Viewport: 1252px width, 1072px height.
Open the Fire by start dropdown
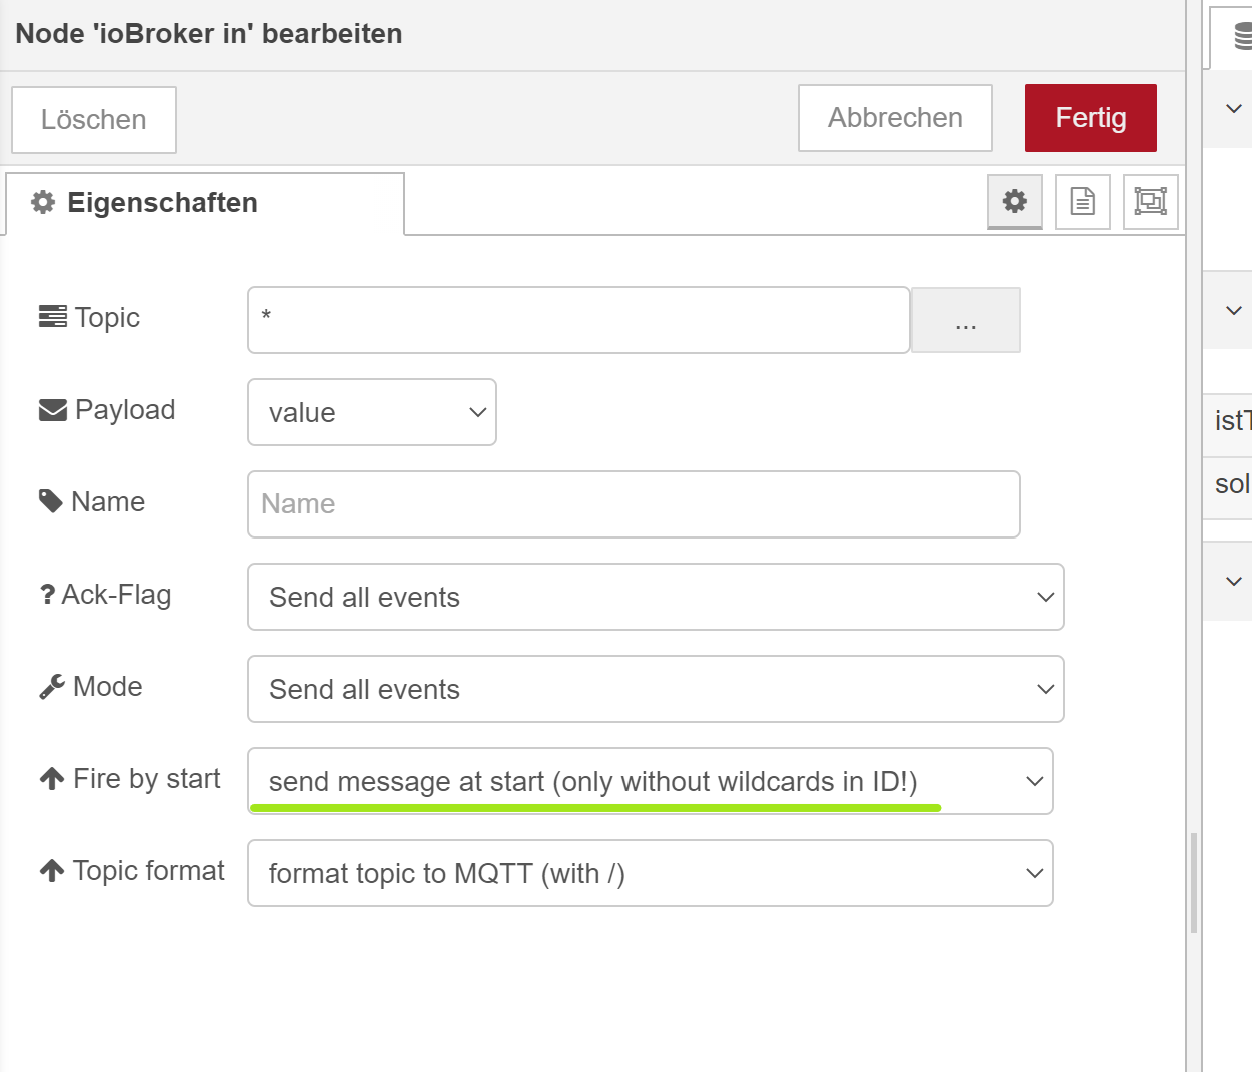click(650, 781)
